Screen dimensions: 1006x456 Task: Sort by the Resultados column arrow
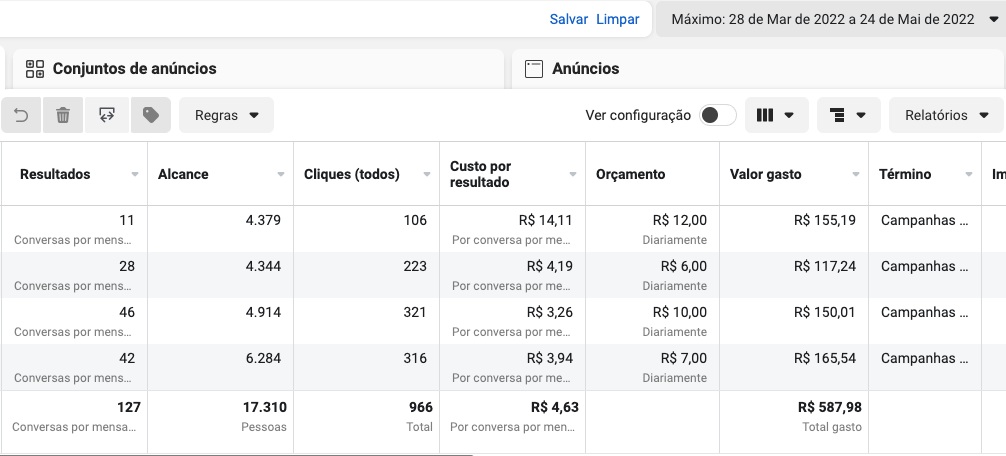click(x=135, y=174)
